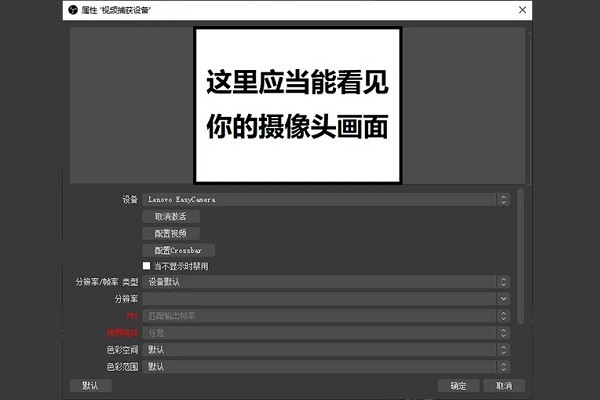The image size is (600, 400).
Task: Click the 配置视频 button
Action: click(171, 233)
